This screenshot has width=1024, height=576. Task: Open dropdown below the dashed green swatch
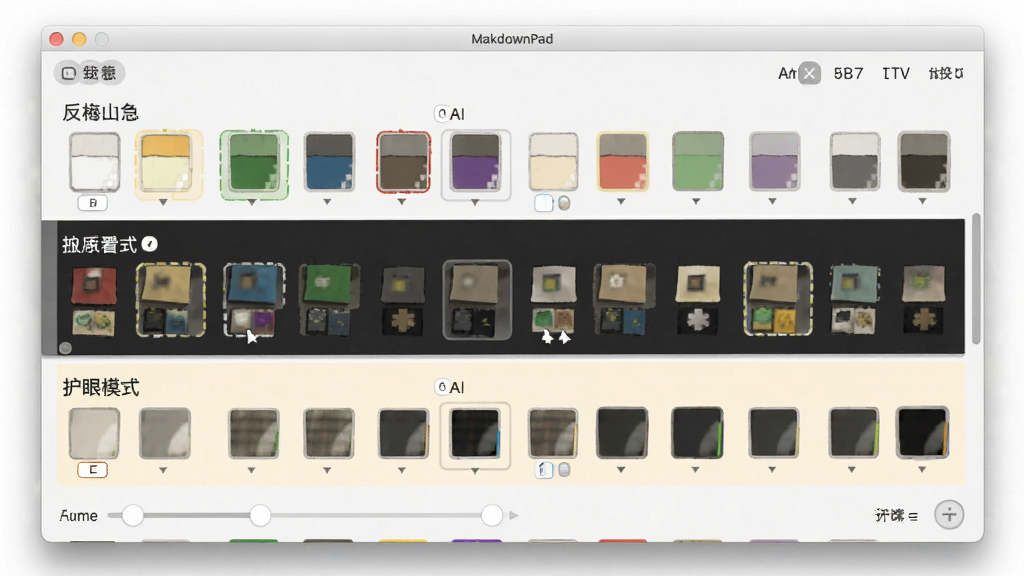[x=251, y=202]
